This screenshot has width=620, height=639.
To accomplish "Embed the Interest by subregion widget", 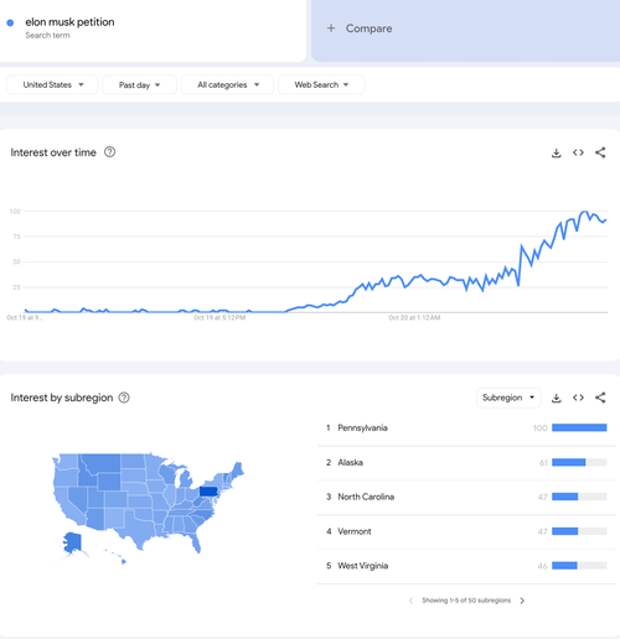I will click(x=578, y=398).
